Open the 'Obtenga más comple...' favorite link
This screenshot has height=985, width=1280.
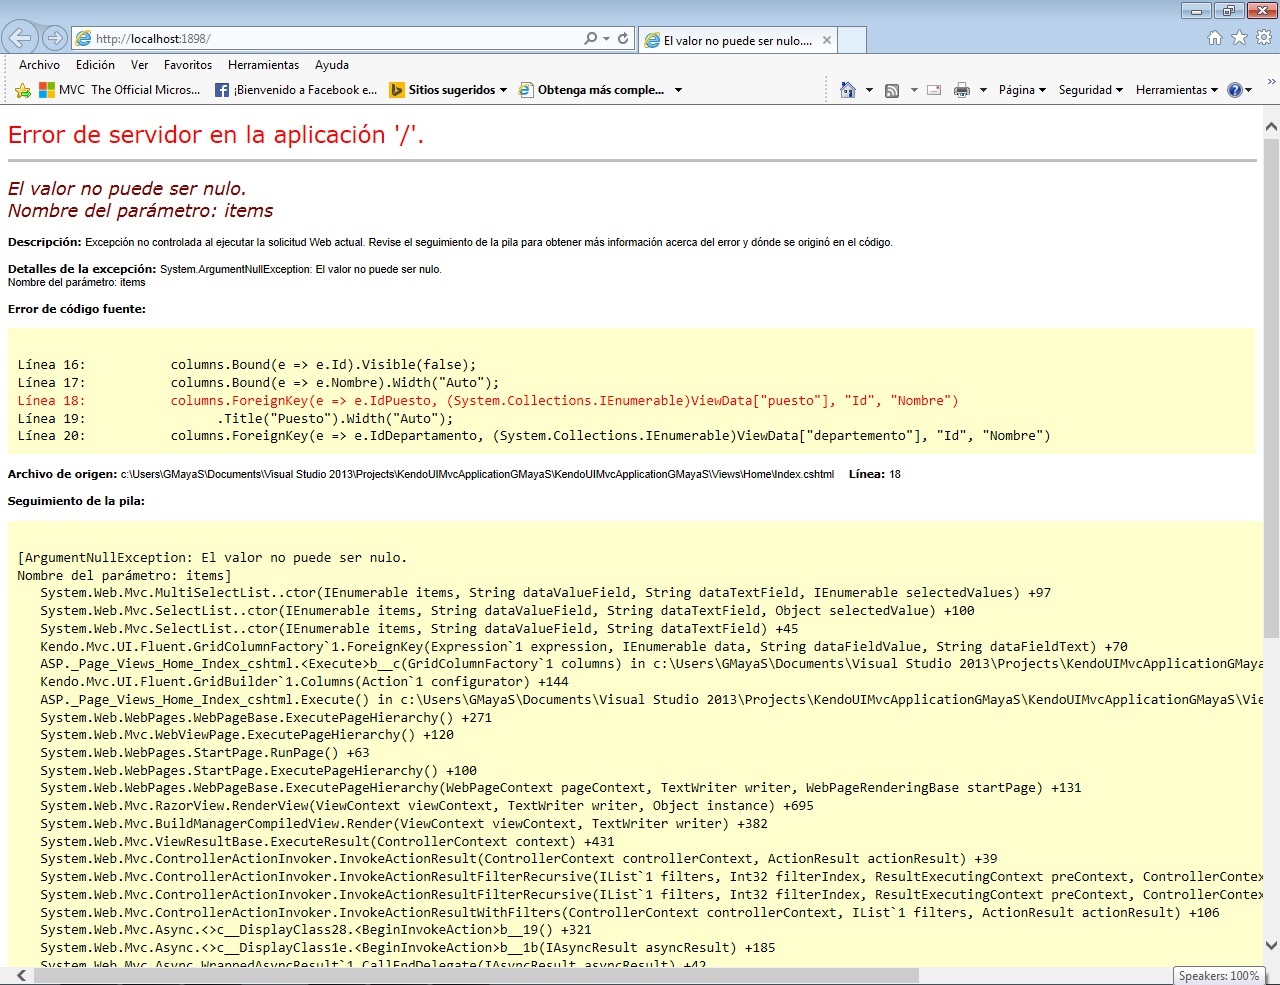(x=592, y=90)
